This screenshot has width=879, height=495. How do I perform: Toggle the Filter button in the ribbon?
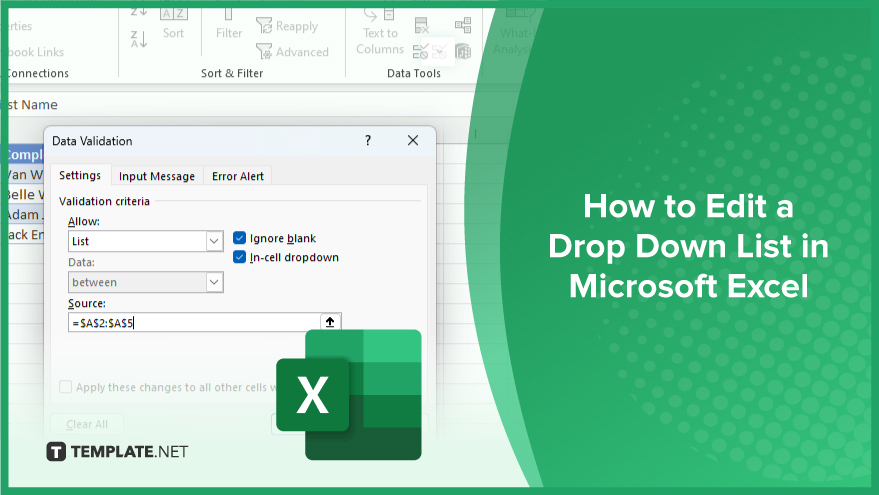coord(229,24)
